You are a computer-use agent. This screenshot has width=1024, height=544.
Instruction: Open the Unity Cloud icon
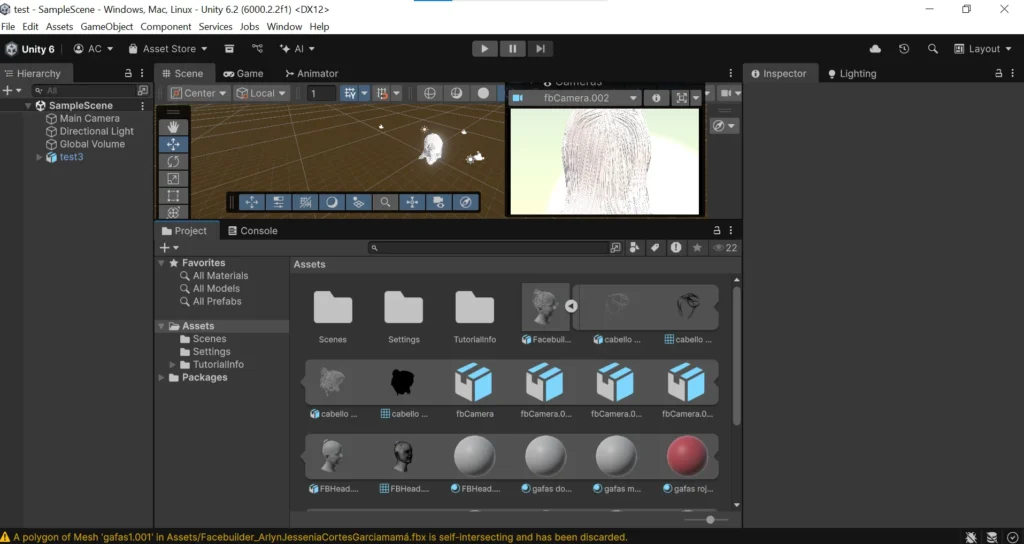(x=876, y=49)
